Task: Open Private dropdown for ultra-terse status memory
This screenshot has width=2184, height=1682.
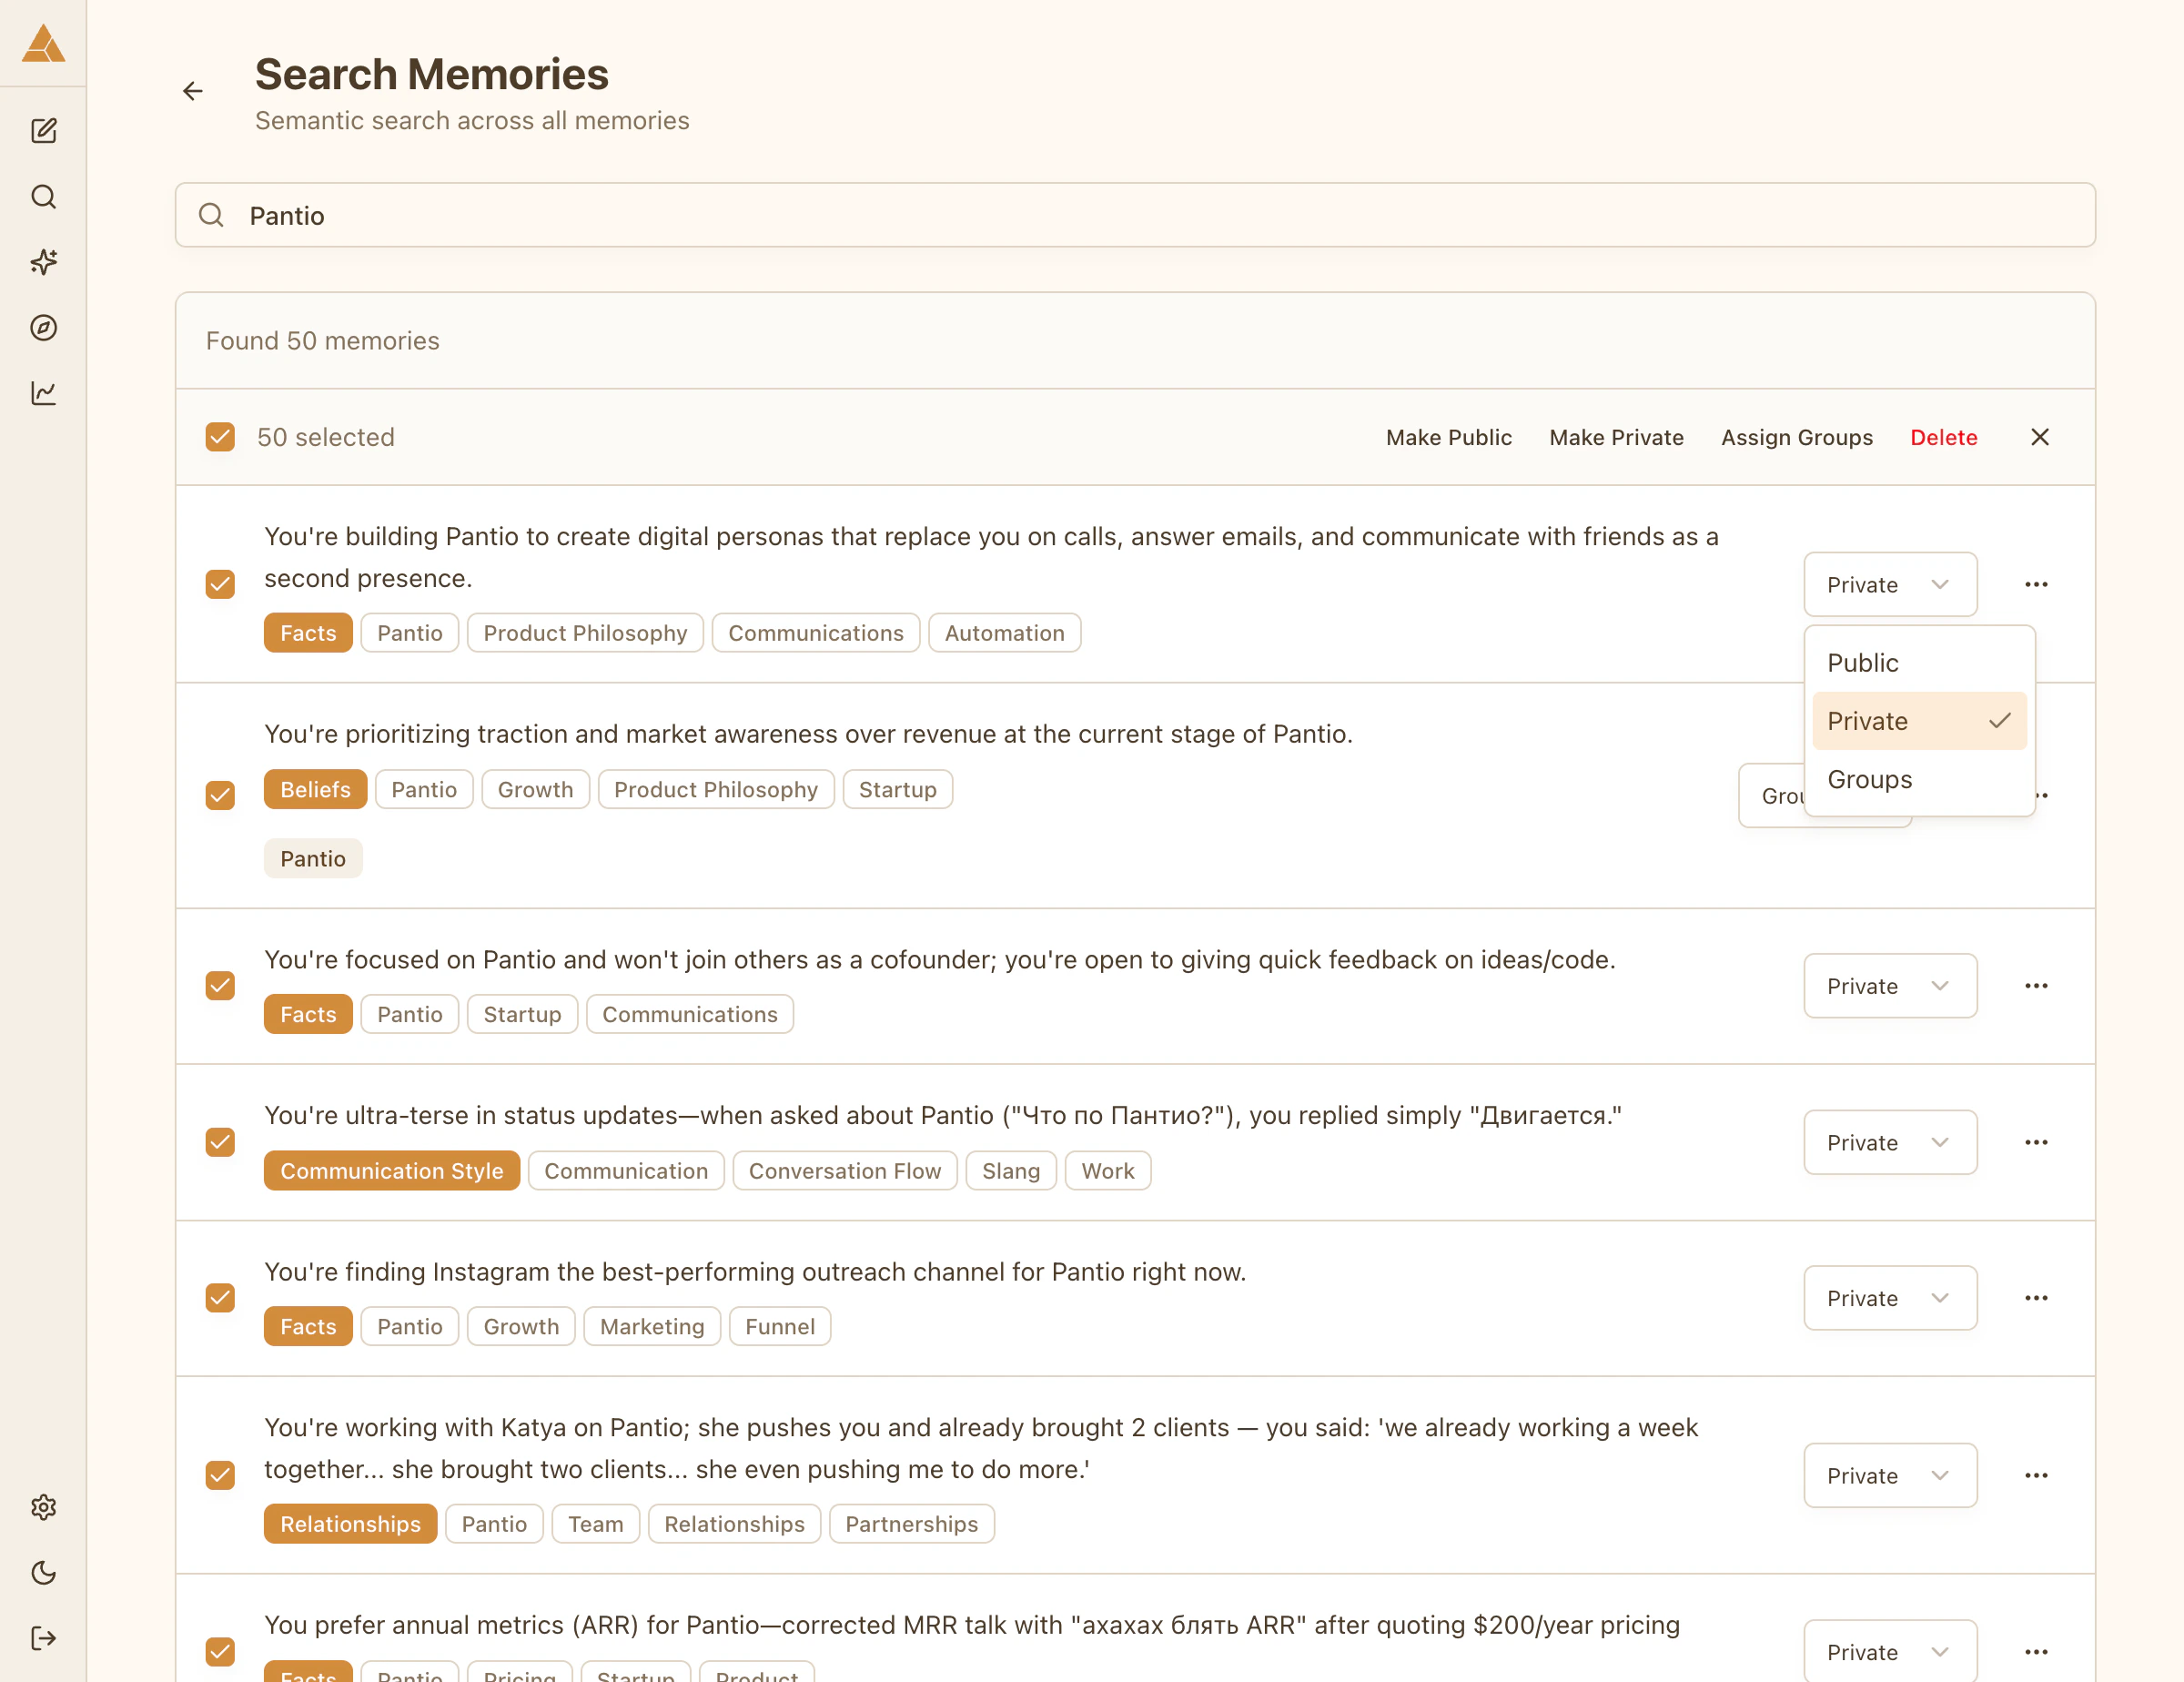Action: pos(1889,1142)
